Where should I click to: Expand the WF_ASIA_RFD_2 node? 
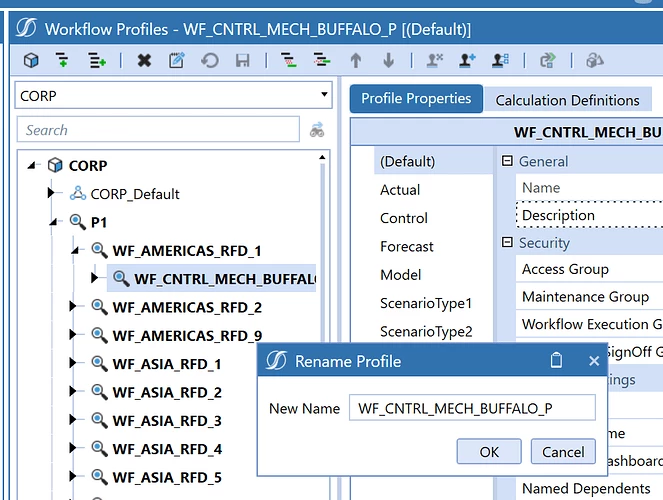(x=72, y=391)
